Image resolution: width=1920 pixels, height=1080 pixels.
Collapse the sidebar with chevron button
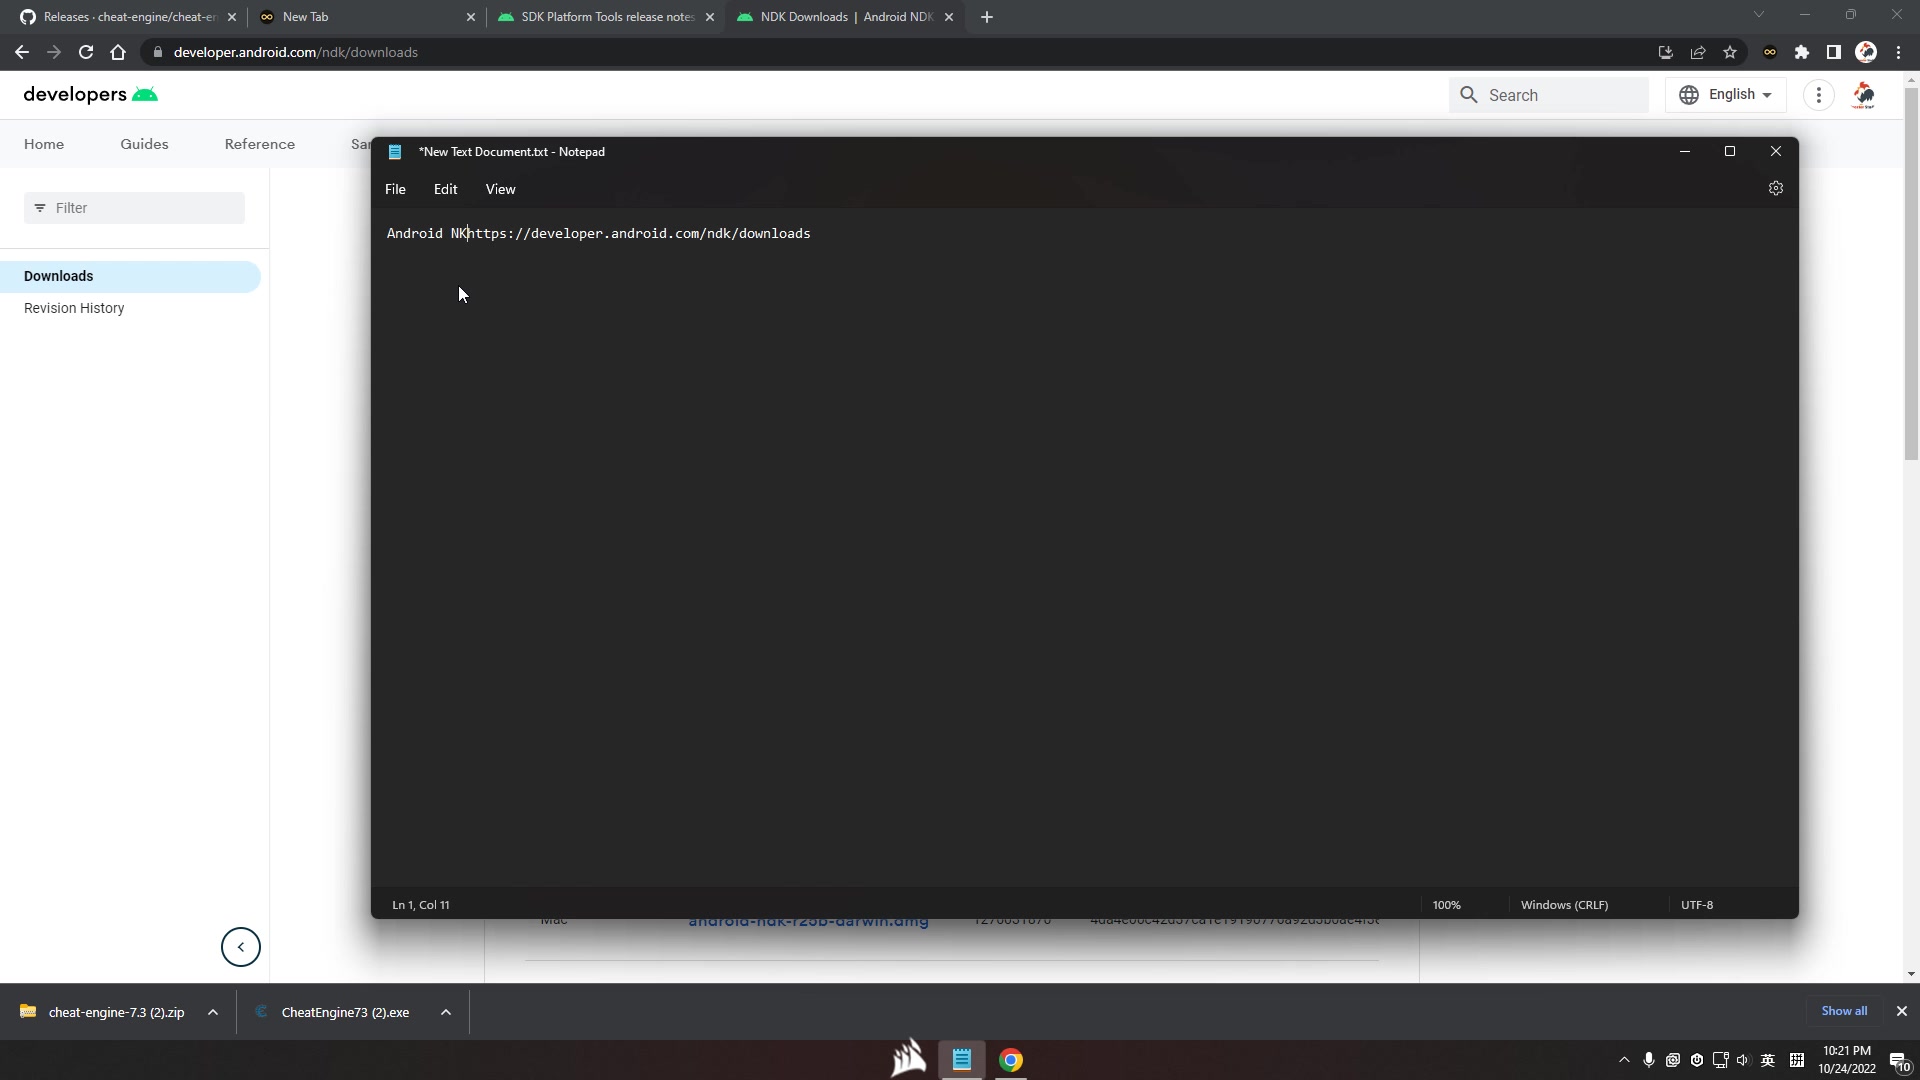click(x=240, y=946)
